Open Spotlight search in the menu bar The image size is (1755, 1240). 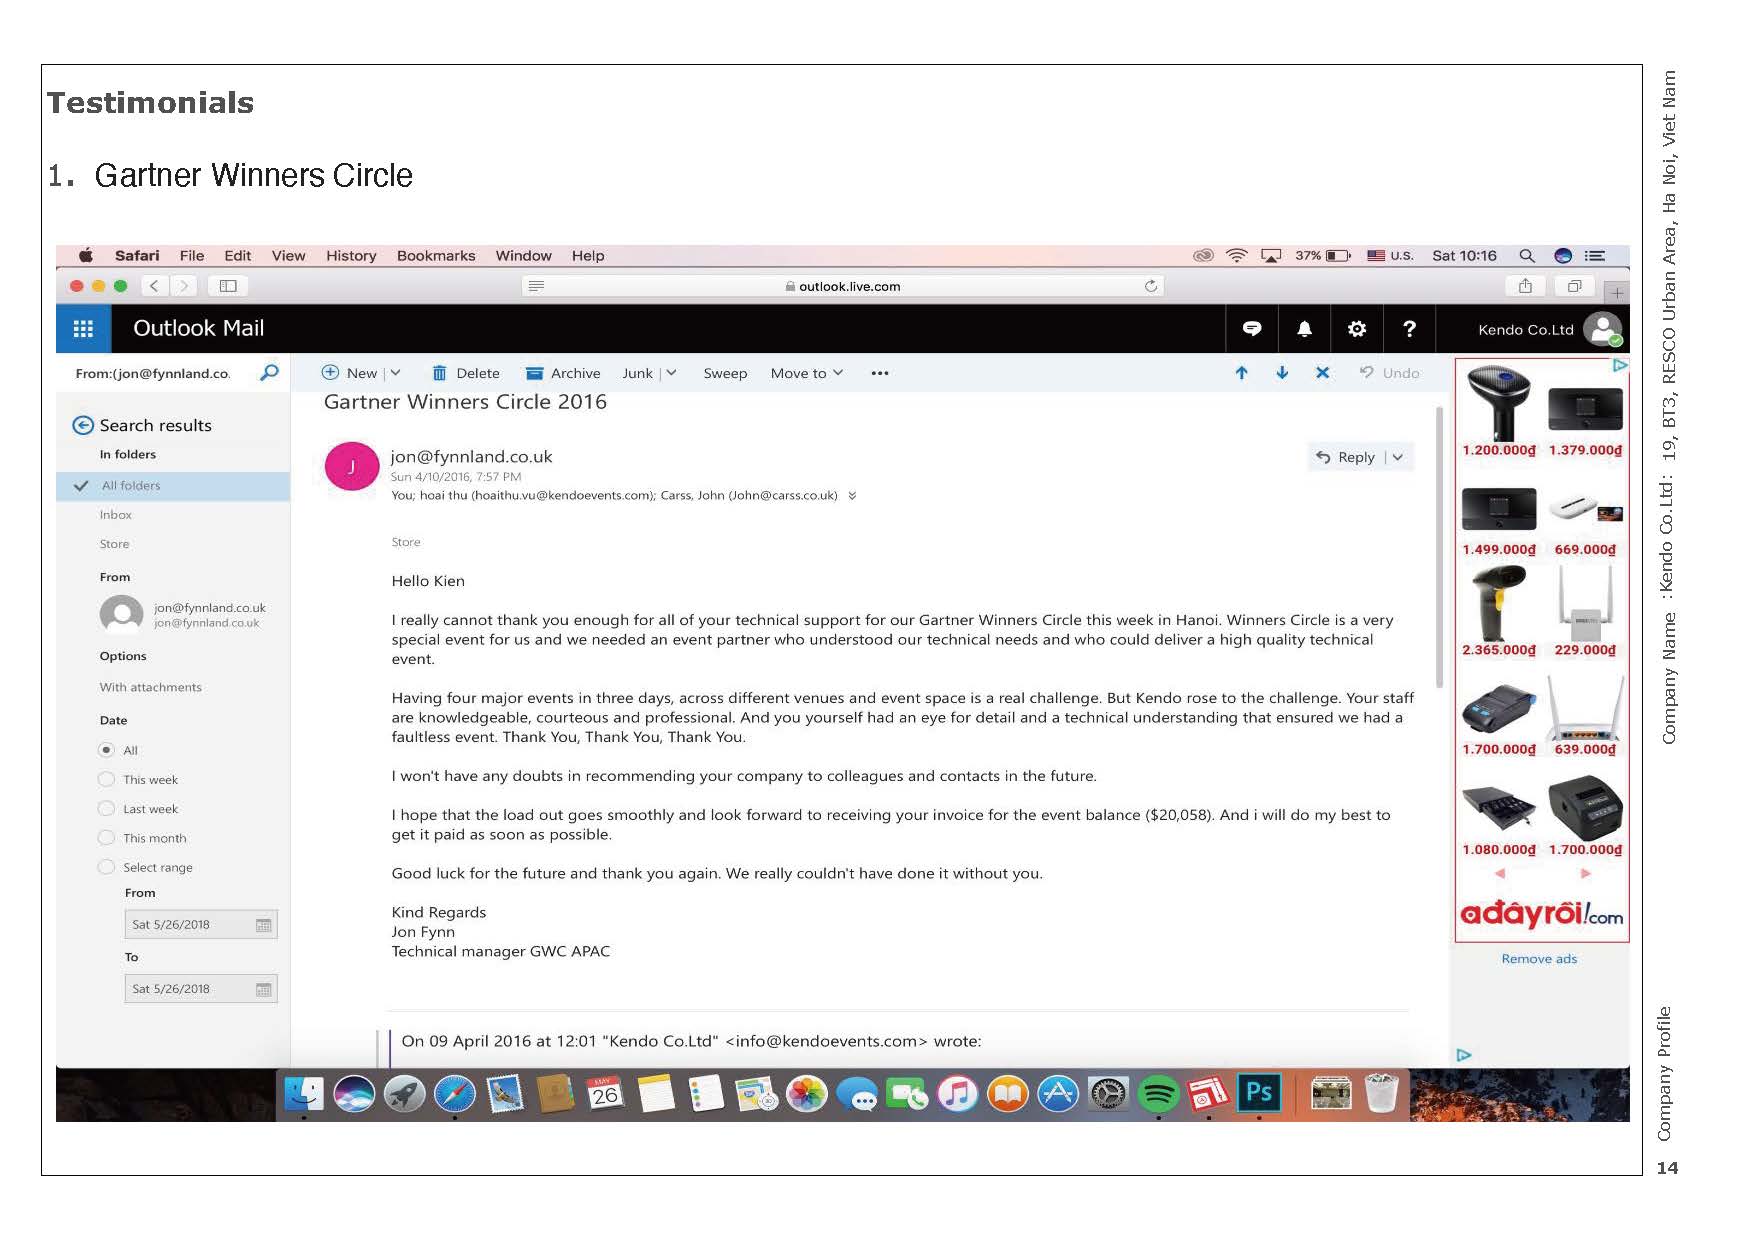(x=1527, y=256)
